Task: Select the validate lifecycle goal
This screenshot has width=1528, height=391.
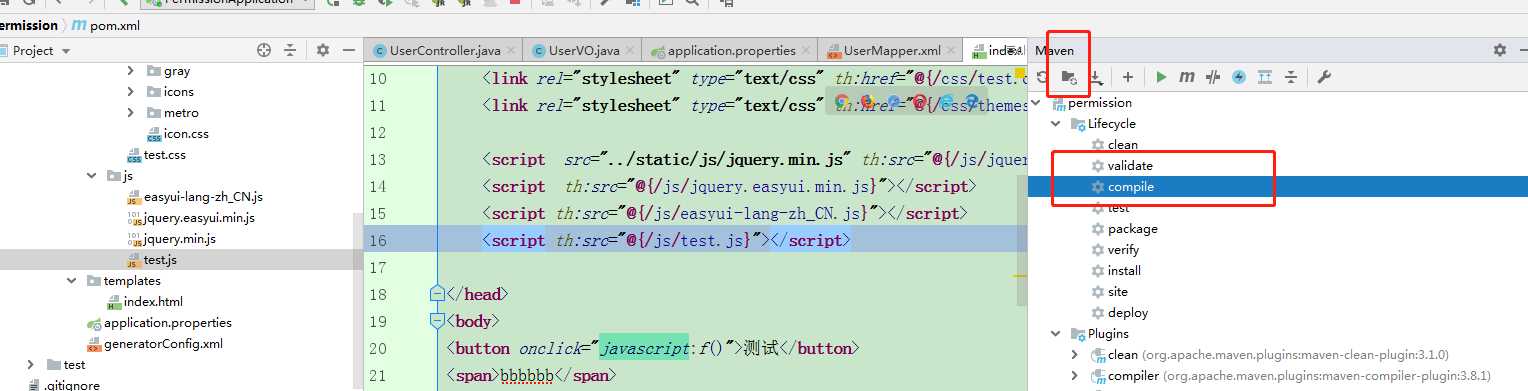Action: coord(1122,166)
